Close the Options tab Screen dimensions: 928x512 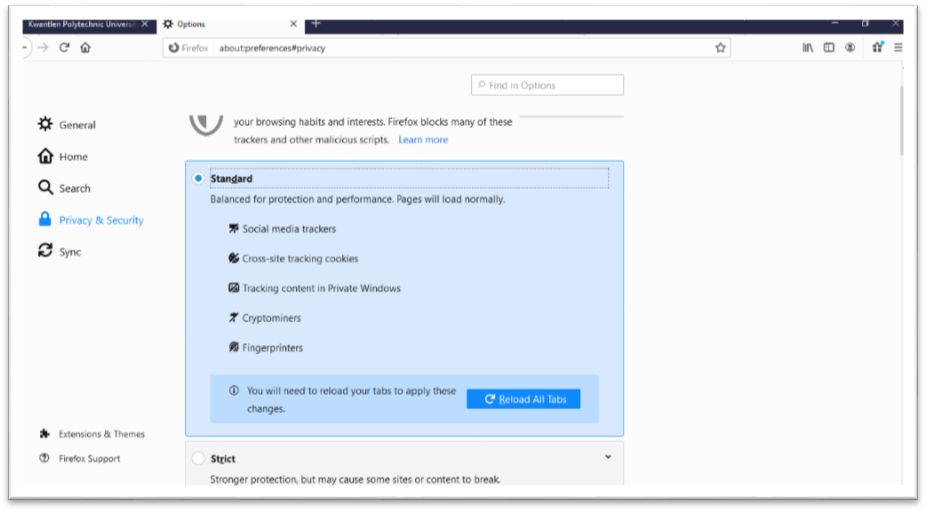coord(293,24)
